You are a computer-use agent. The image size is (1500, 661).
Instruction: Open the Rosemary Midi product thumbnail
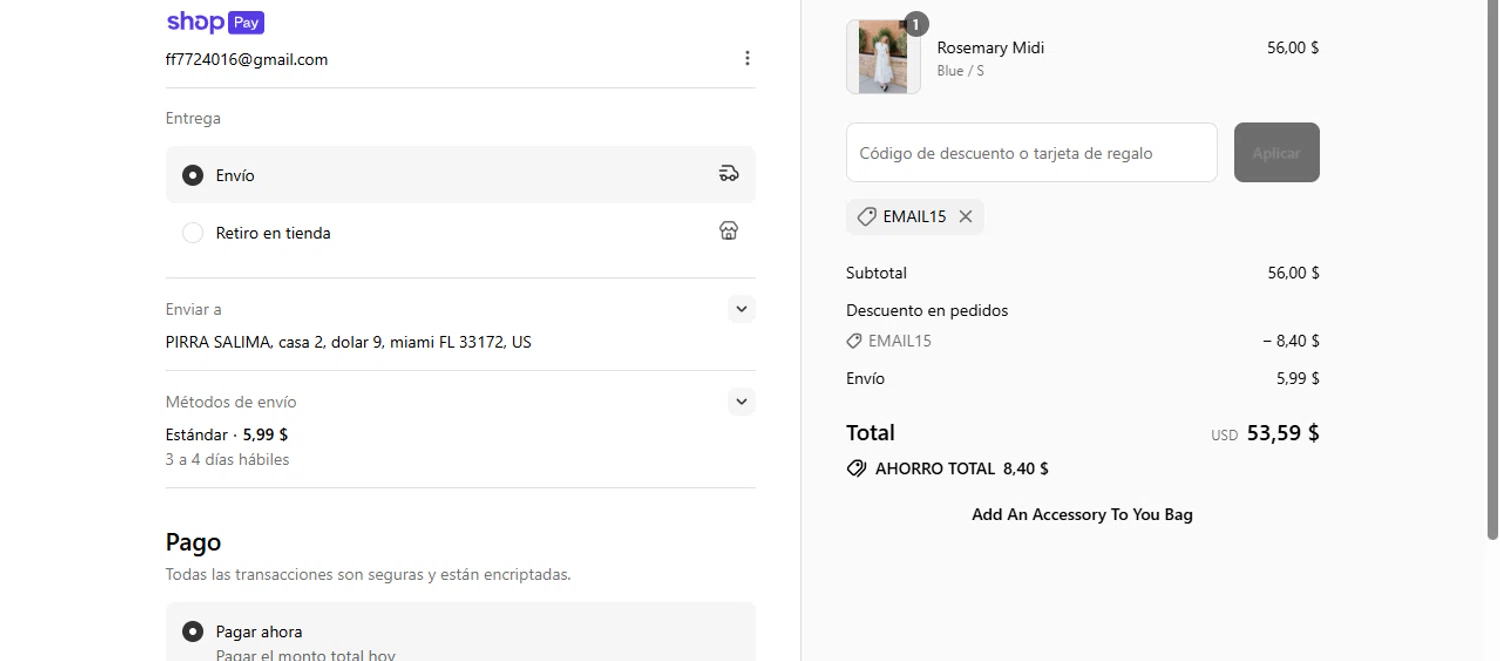click(x=883, y=57)
